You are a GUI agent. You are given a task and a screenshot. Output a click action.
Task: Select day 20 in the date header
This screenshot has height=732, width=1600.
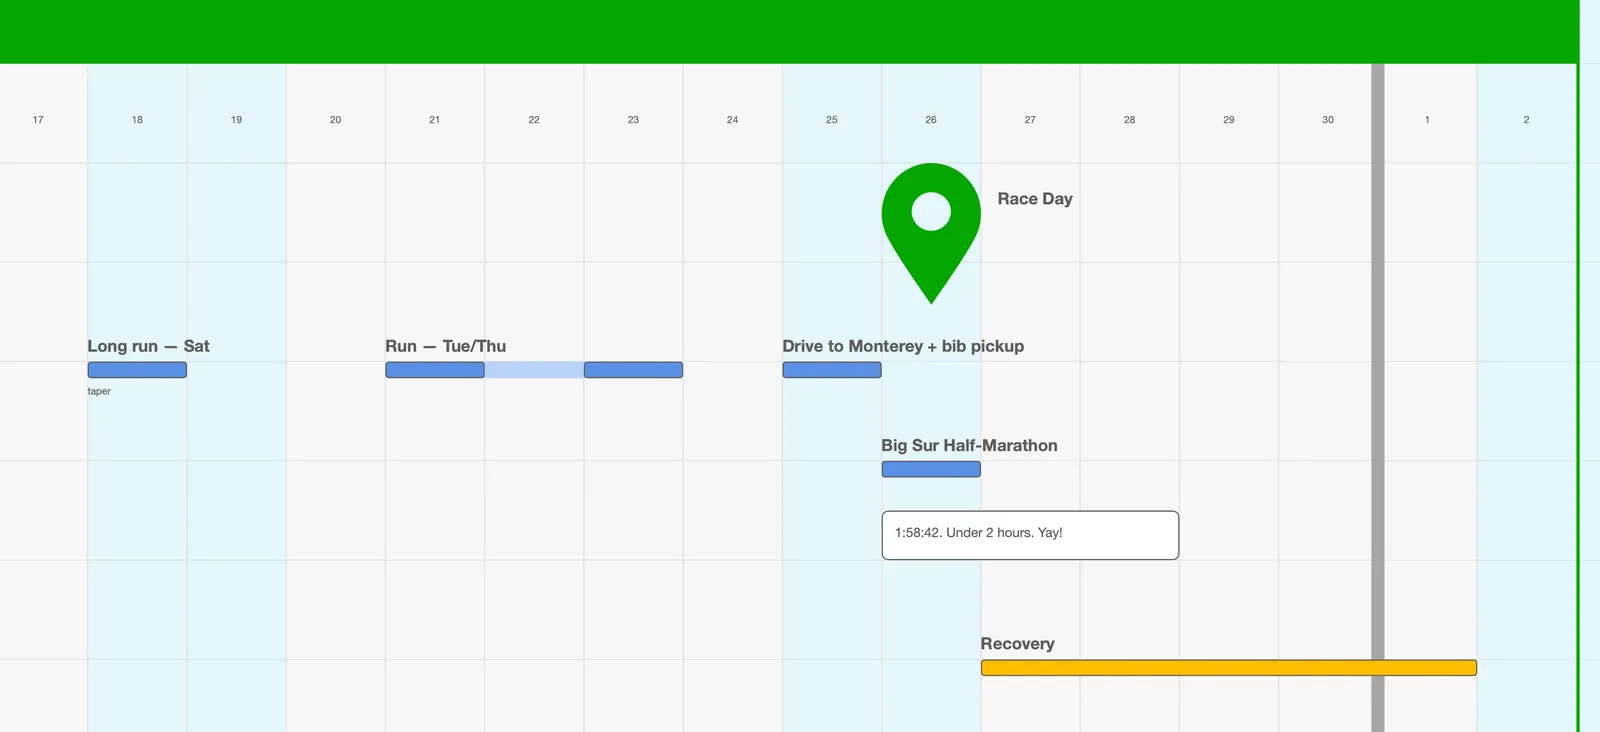tap(335, 120)
